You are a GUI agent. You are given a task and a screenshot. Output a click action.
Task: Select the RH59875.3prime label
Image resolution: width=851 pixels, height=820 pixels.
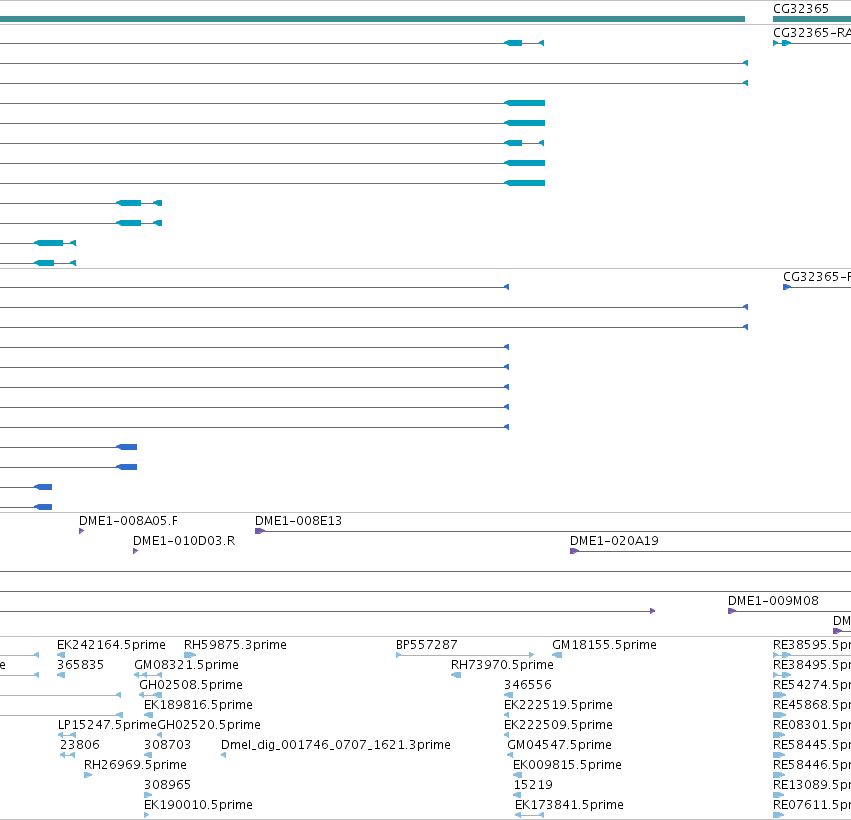[235, 645]
